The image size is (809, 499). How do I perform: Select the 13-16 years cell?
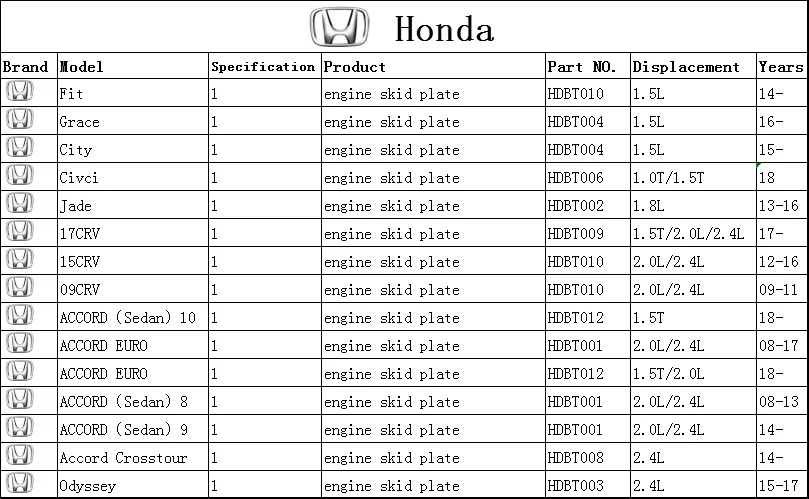[779, 206]
